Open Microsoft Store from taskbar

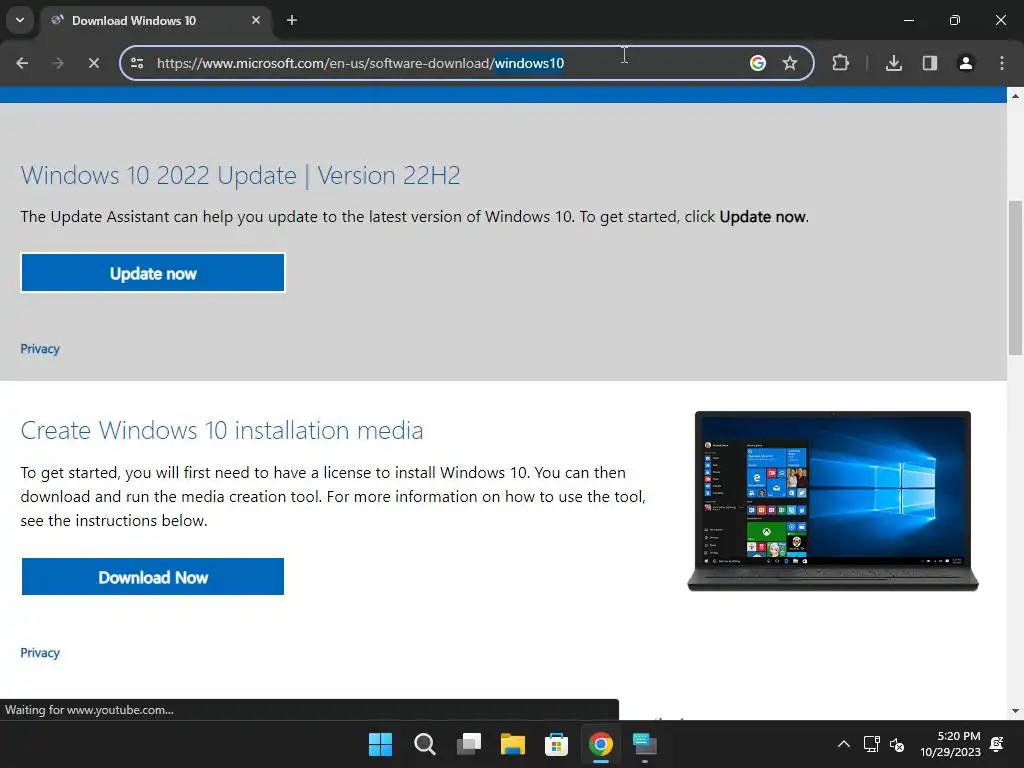[x=556, y=744]
